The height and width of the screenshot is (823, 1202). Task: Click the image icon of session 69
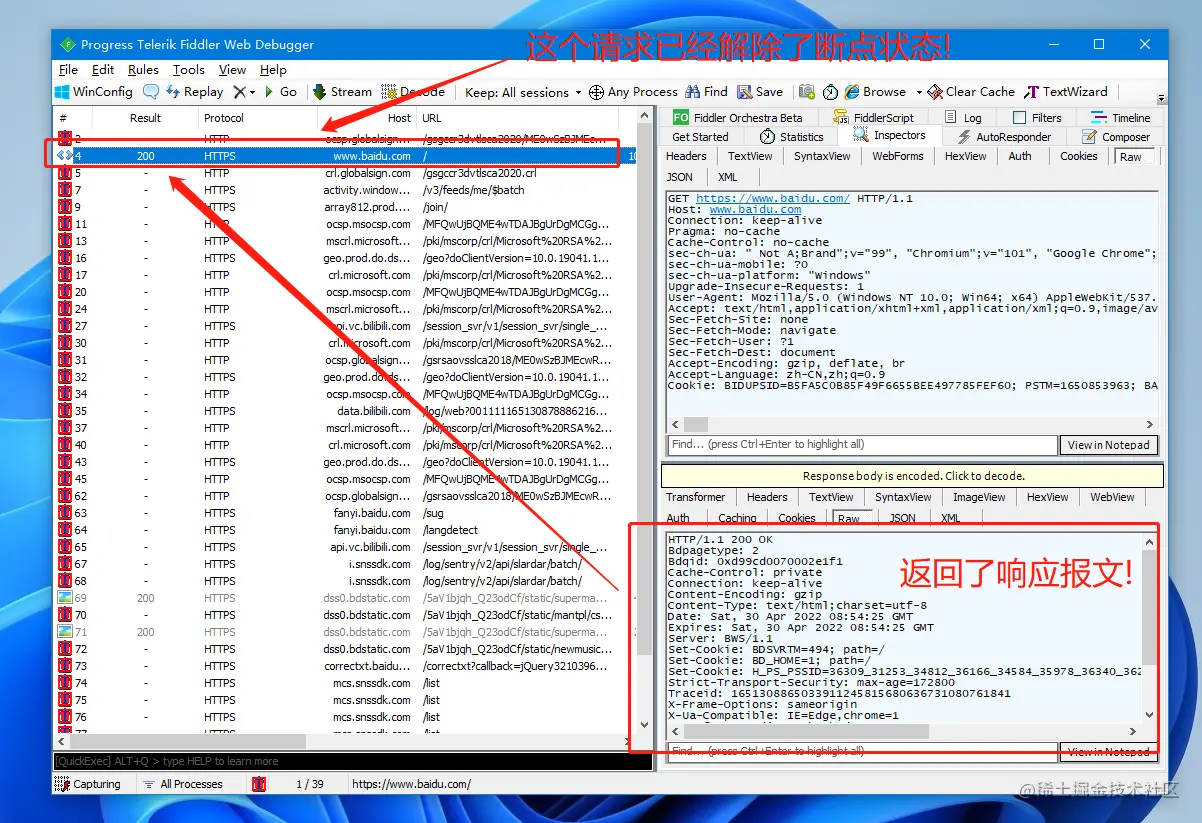pyautogui.click(x=64, y=598)
